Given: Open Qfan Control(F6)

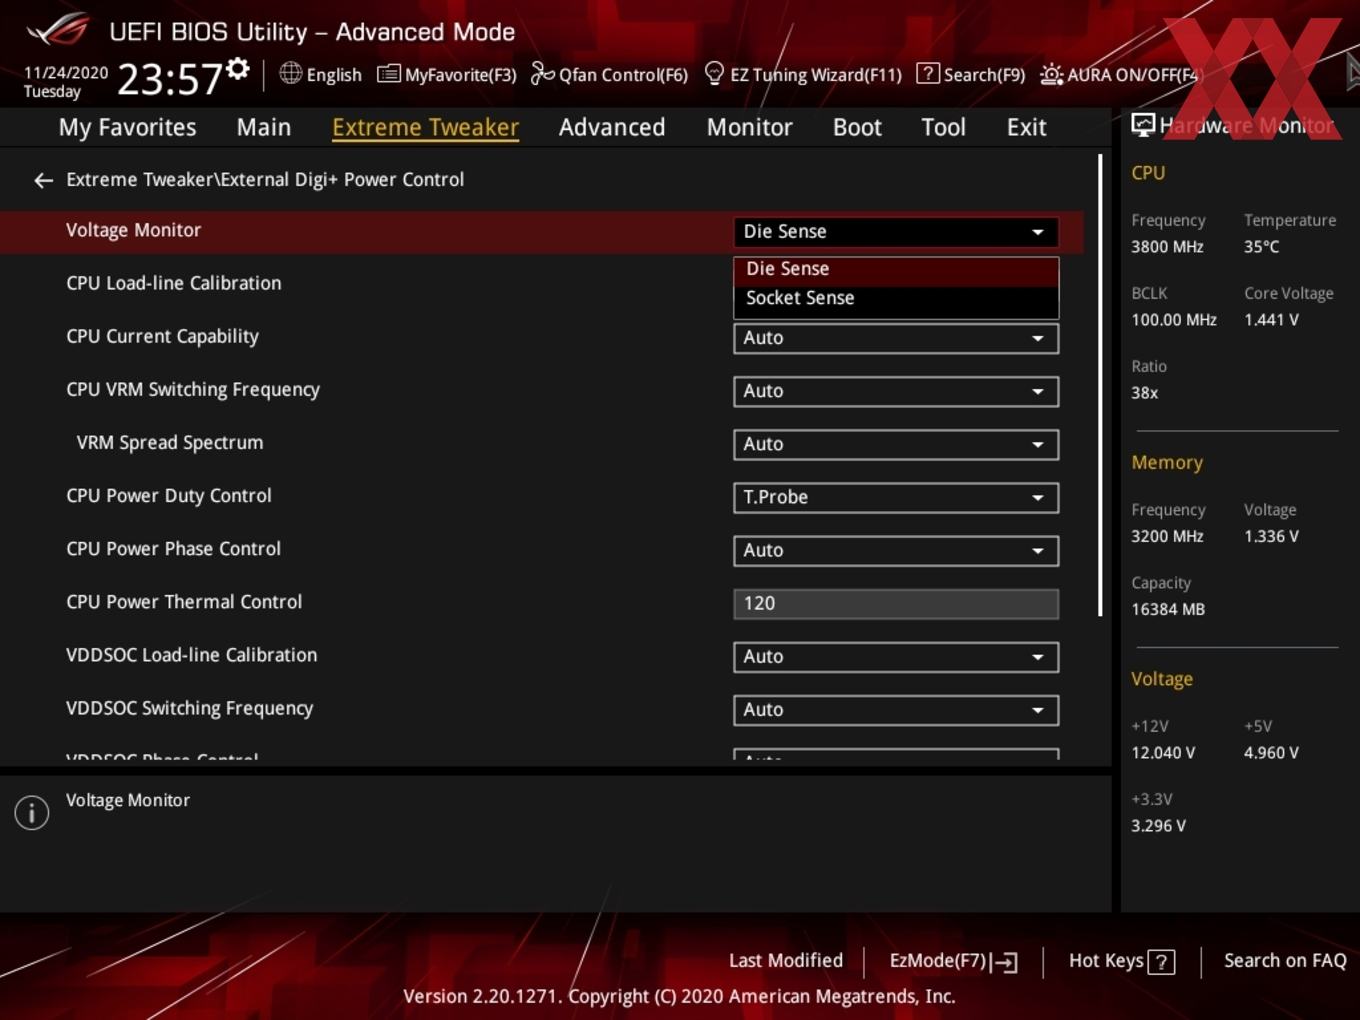Looking at the screenshot, I should click(609, 74).
